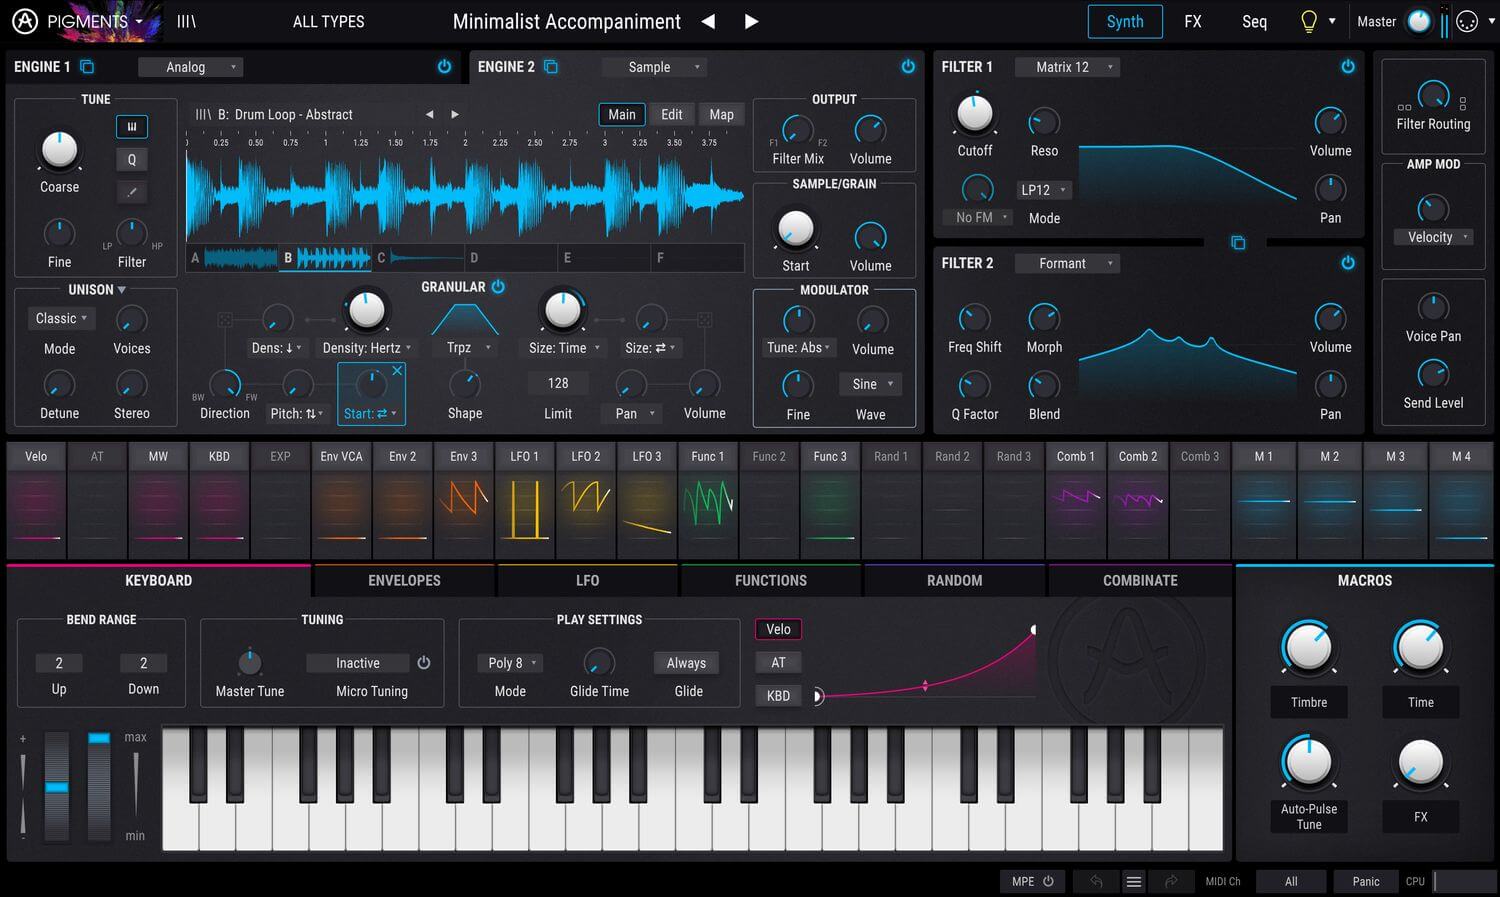Switch to the Map view of the sample
Viewport: 1500px width, 897px height.
(721, 114)
